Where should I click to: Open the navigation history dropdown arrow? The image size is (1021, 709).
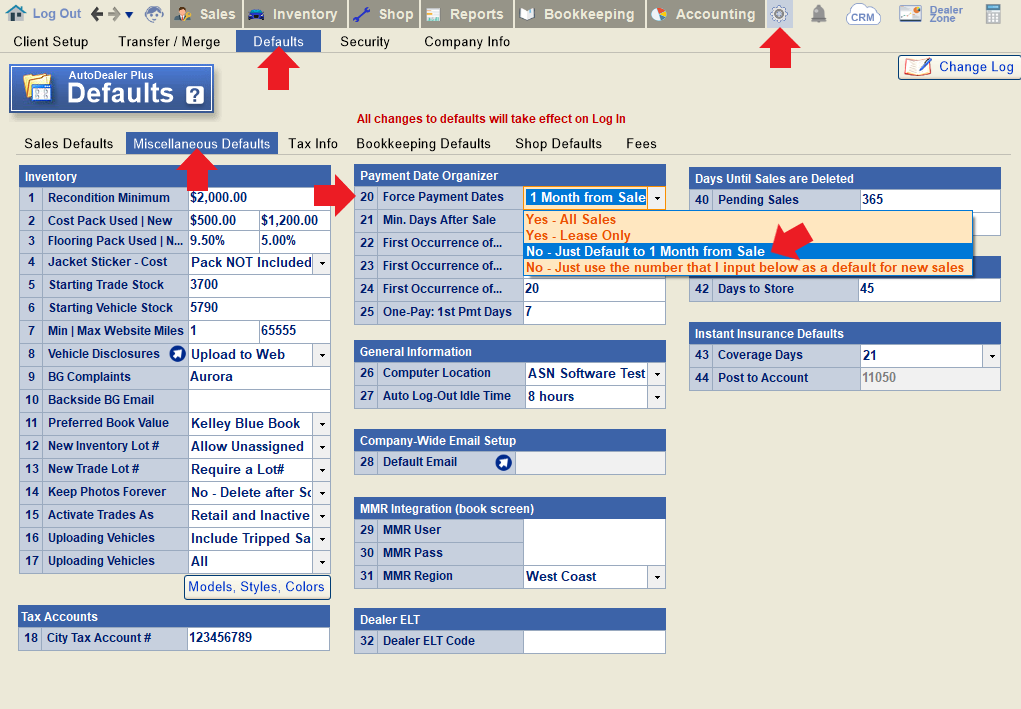pos(129,14)
